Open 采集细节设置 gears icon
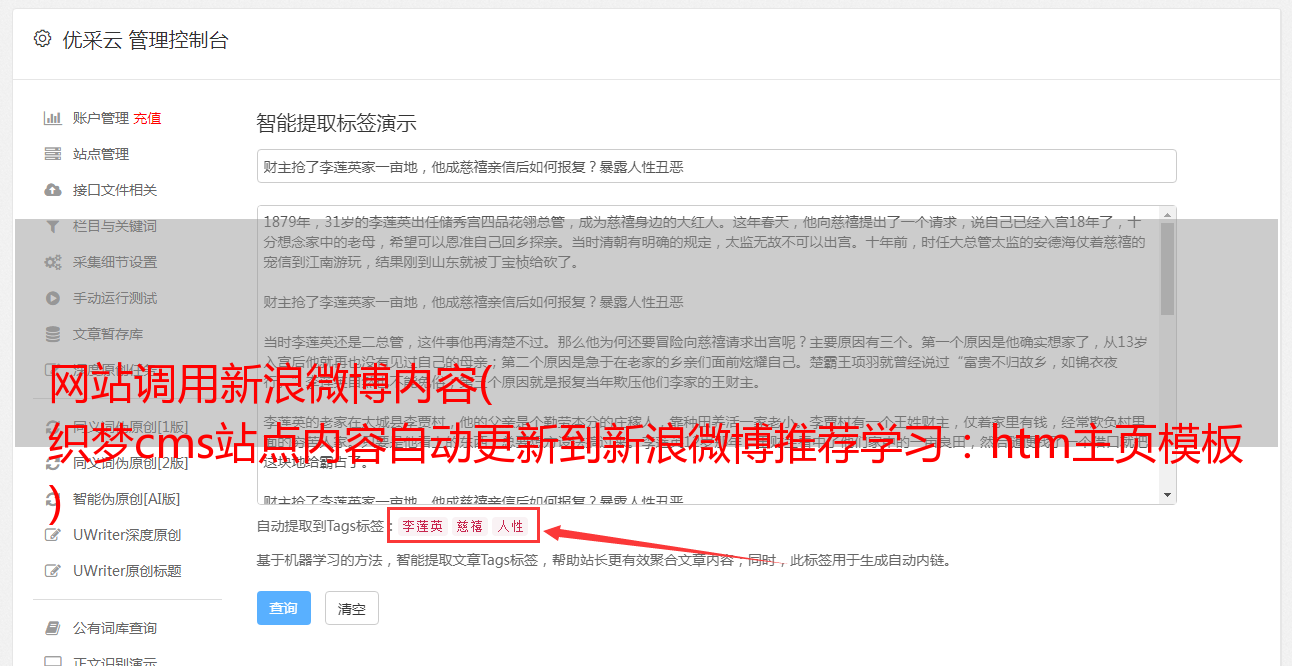Viewport: 1292px width, 666px height. (x=53, y=262)
